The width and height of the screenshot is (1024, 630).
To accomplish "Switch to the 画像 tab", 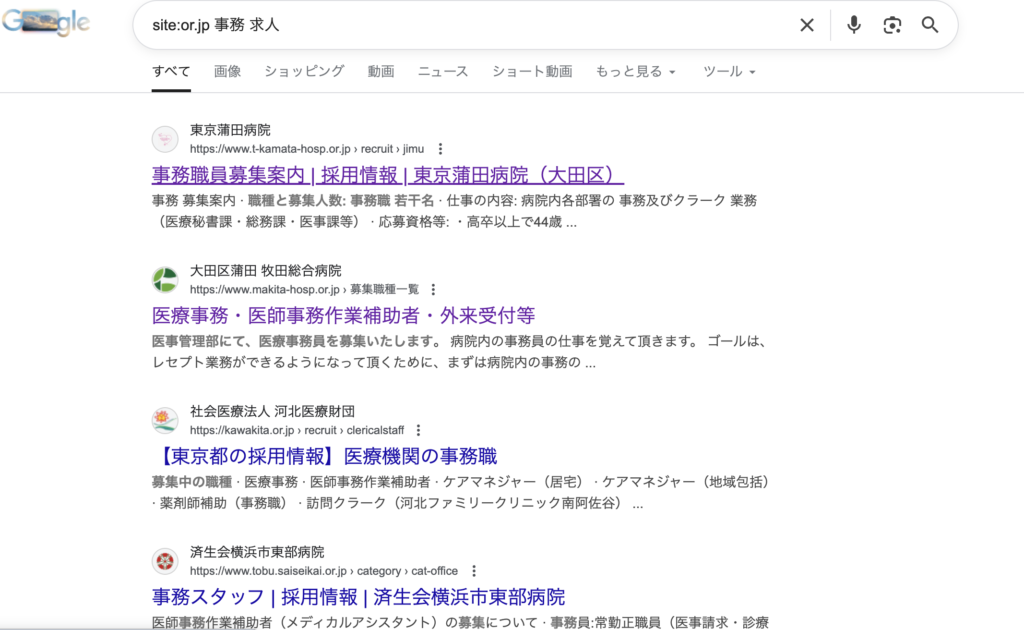I will pos(227,72).
